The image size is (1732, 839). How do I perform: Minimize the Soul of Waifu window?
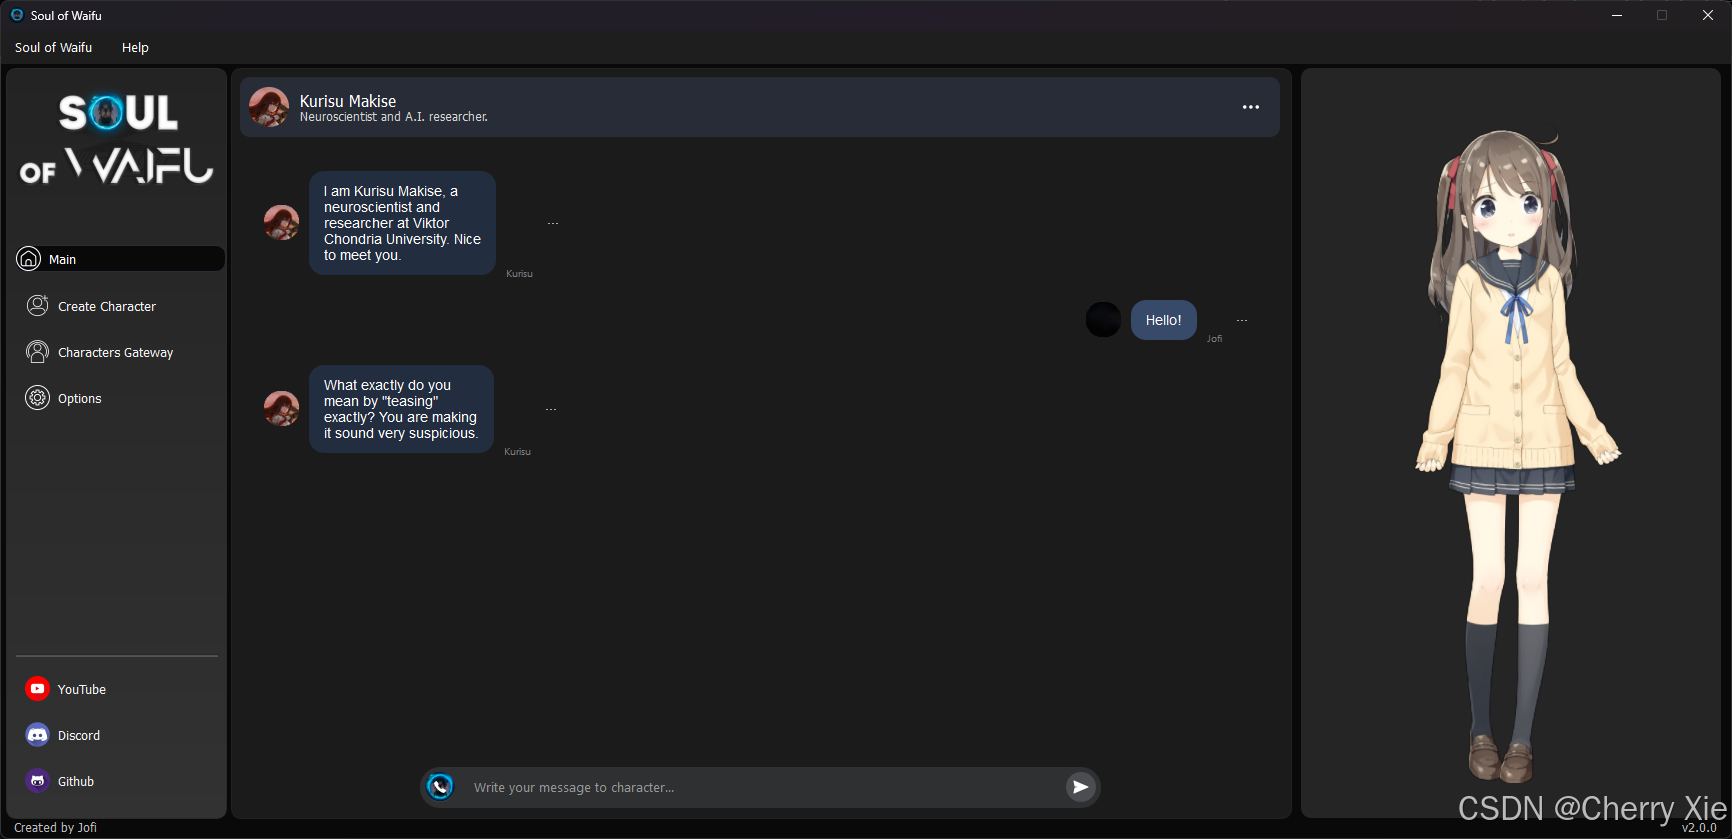click(x=1617, y=15)
